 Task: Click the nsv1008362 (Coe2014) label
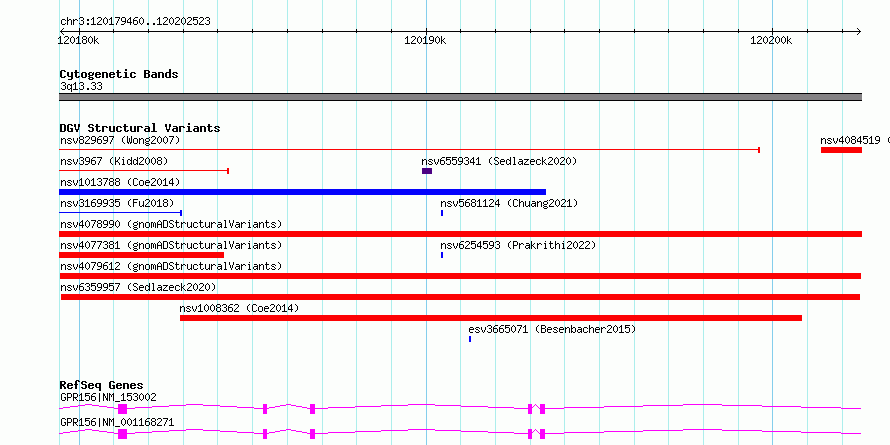click(239, 308)
